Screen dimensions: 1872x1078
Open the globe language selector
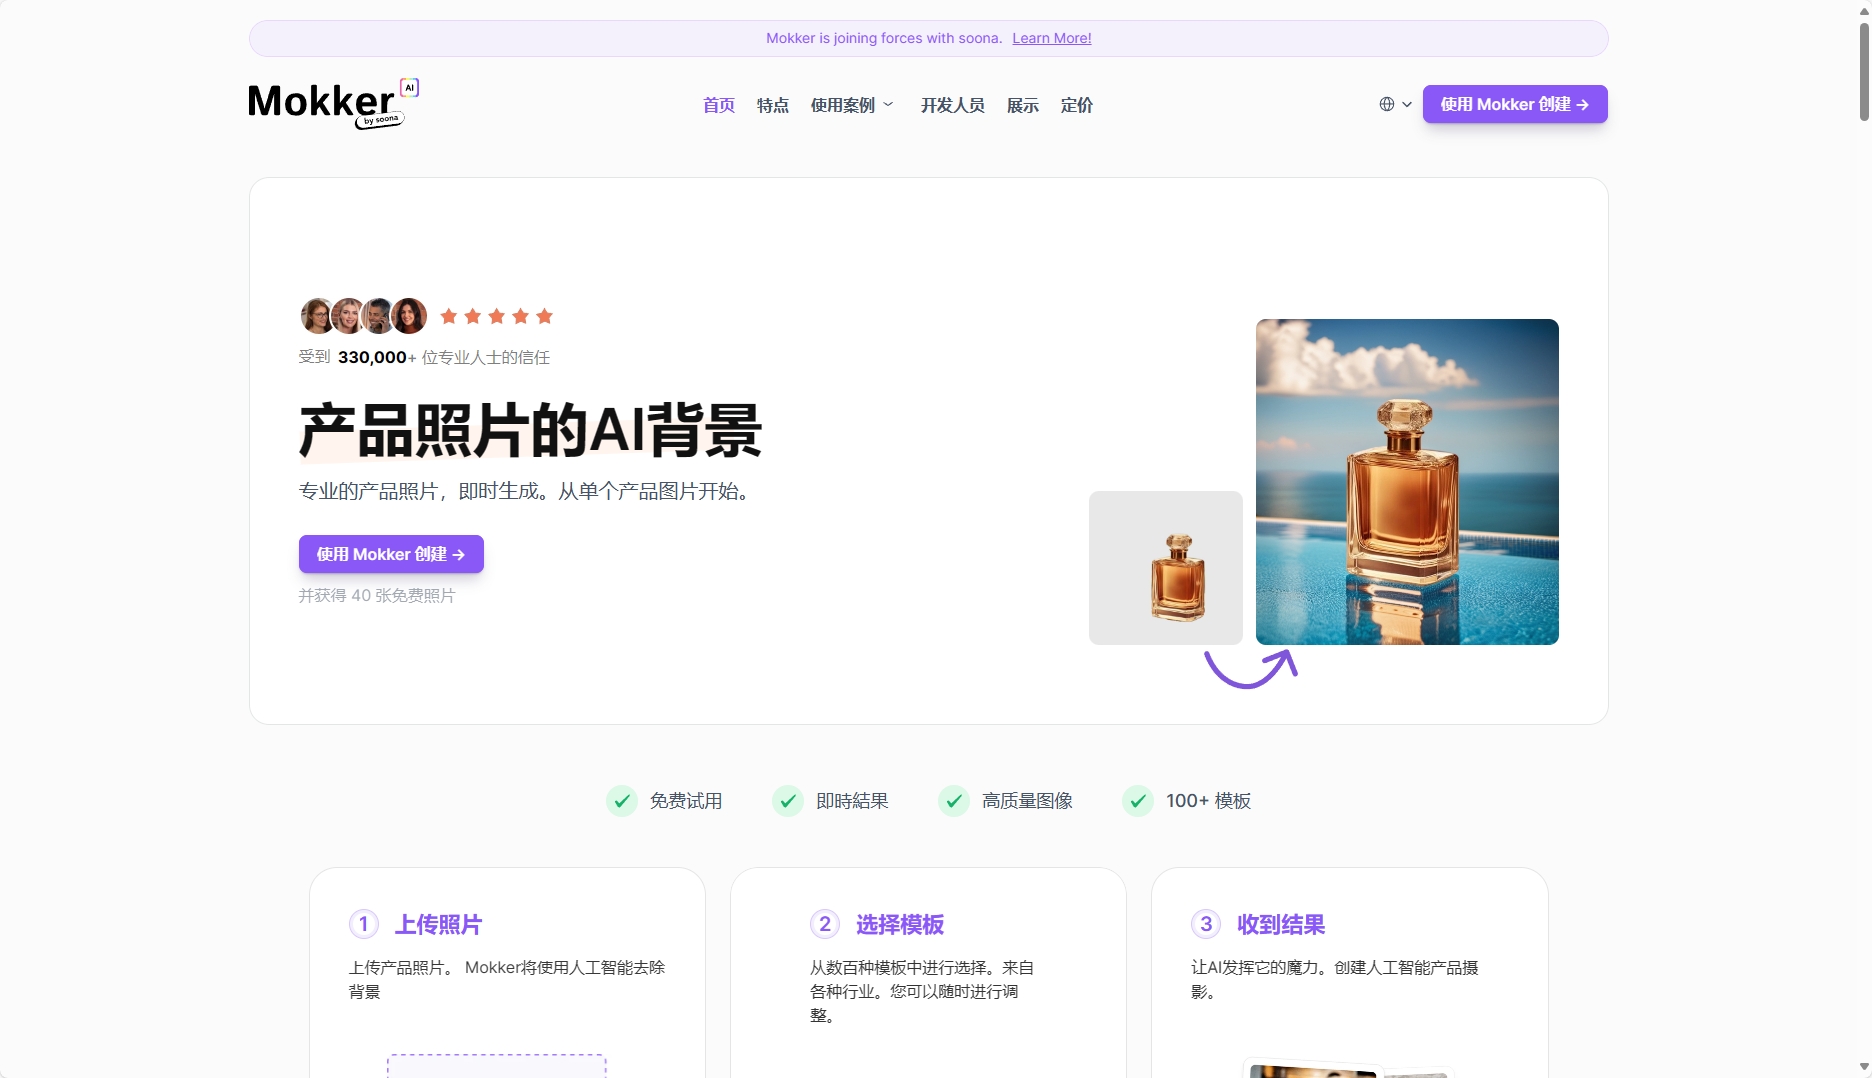pyautogui.click(x=1387, y=104)
